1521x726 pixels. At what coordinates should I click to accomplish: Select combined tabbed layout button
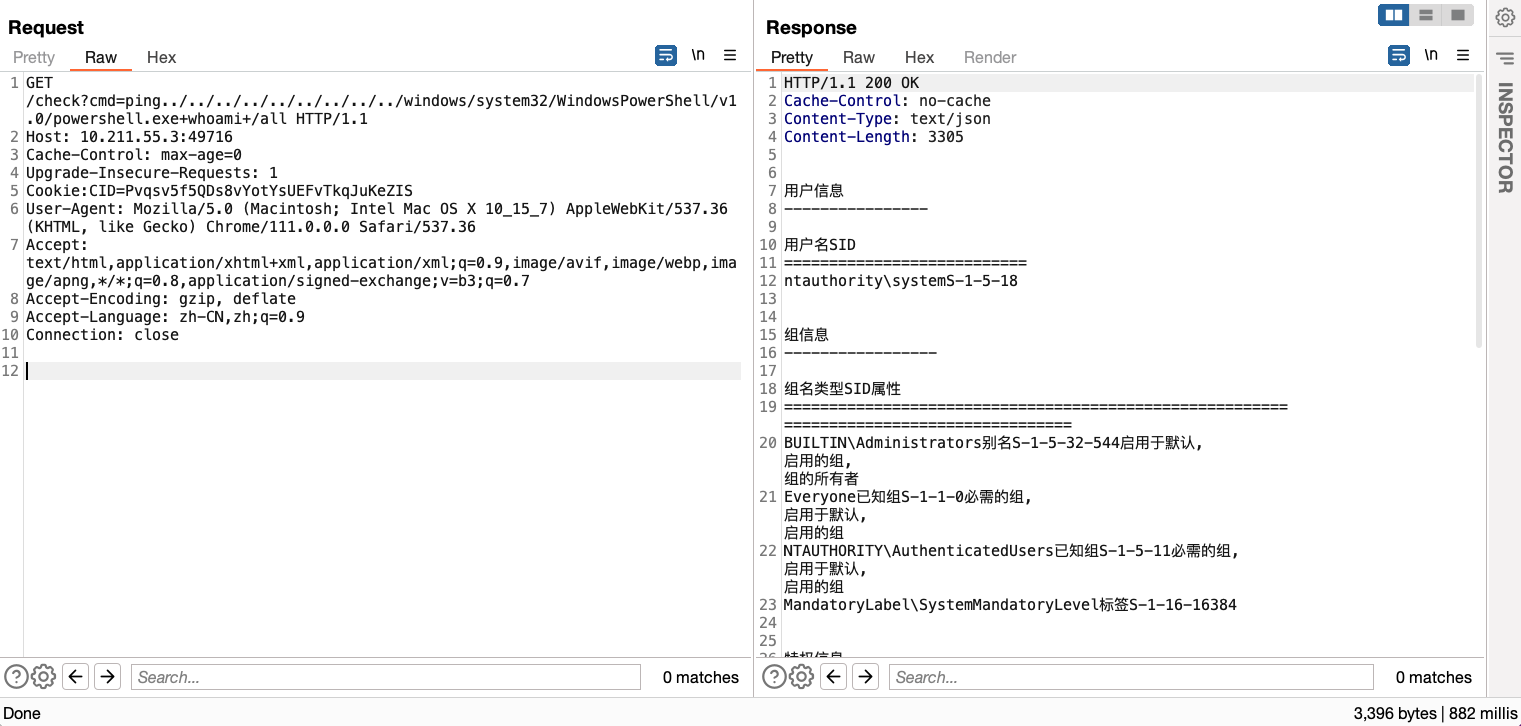(1458, 15)
